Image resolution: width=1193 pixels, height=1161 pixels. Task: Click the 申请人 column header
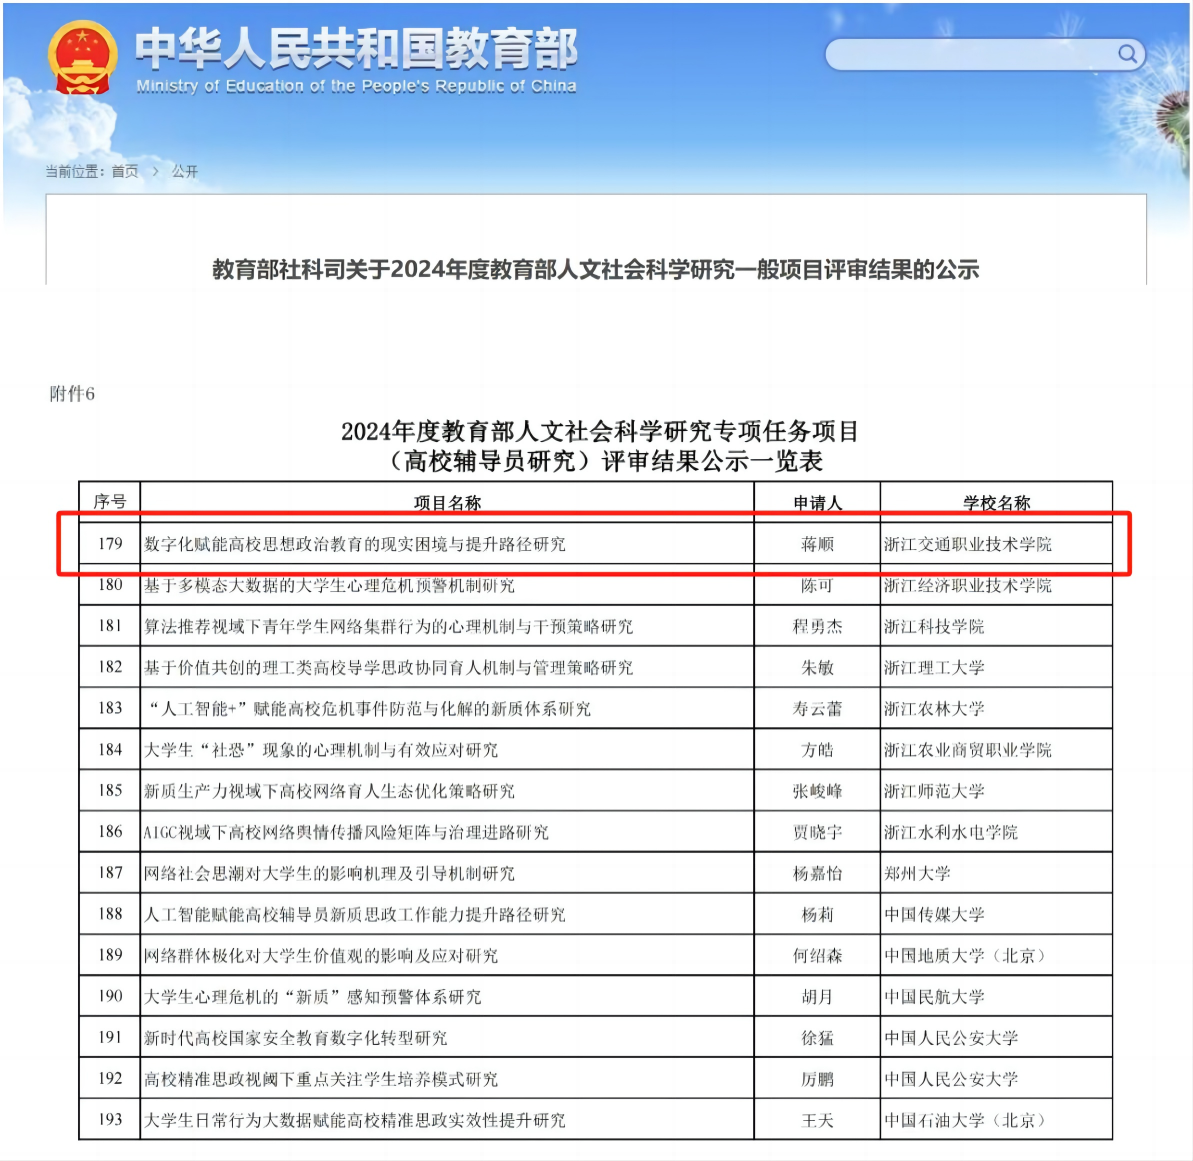coord(817,503)
